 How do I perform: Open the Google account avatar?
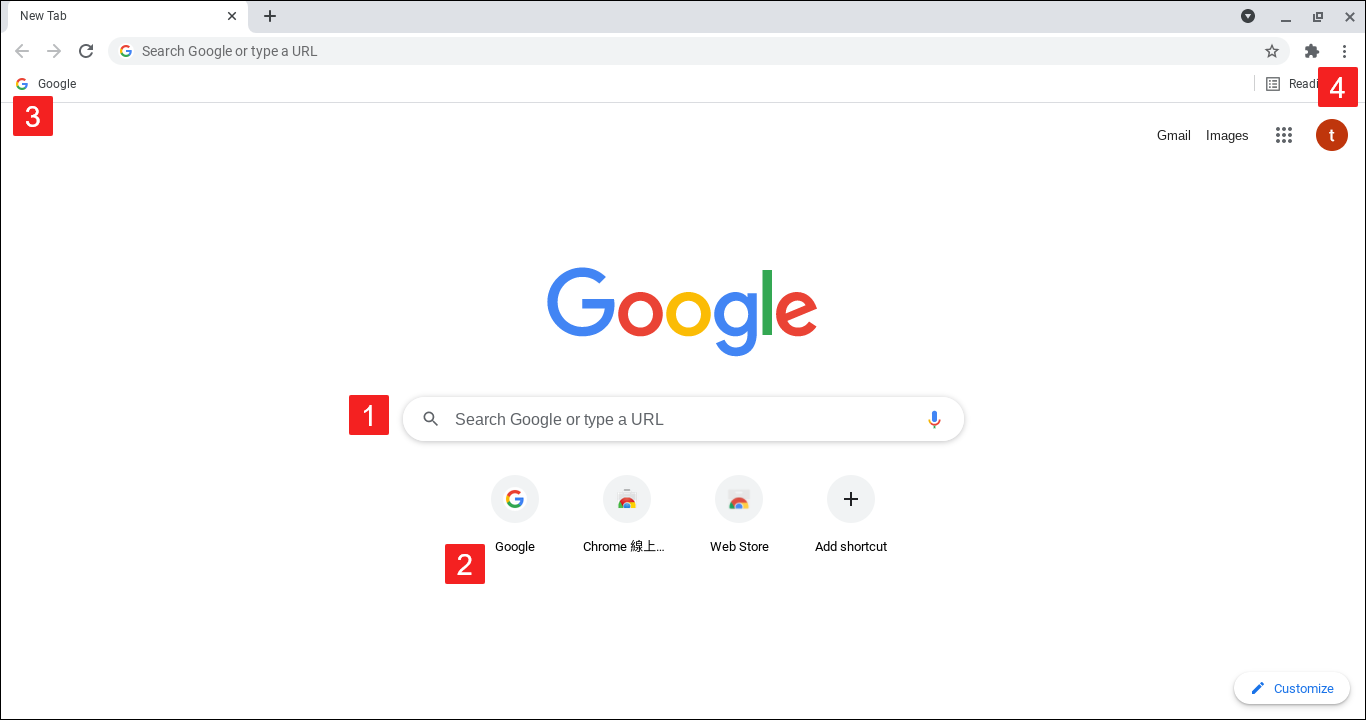point(1332,135)
